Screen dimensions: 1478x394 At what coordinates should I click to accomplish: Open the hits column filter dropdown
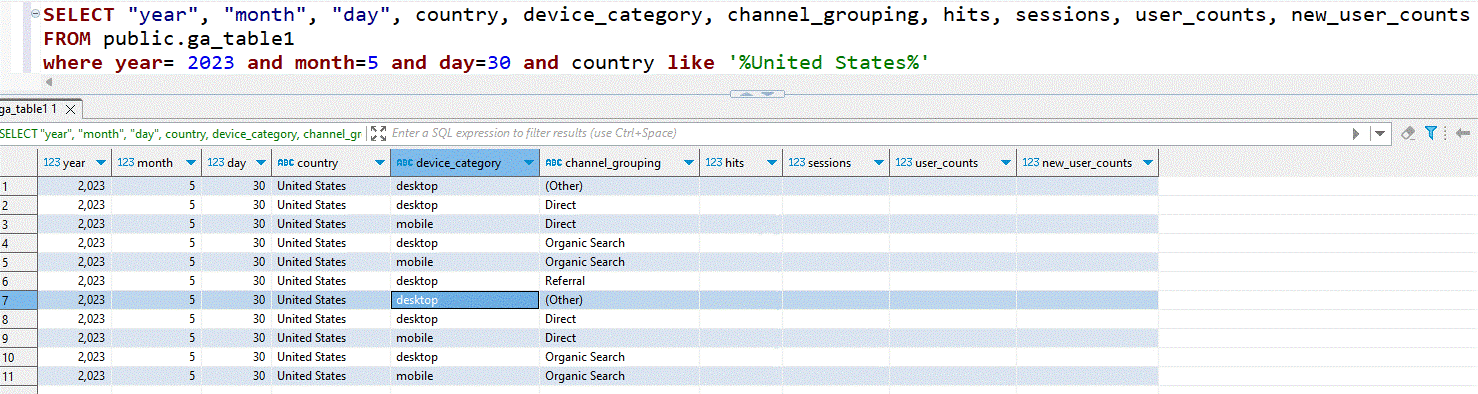(772, 163)
